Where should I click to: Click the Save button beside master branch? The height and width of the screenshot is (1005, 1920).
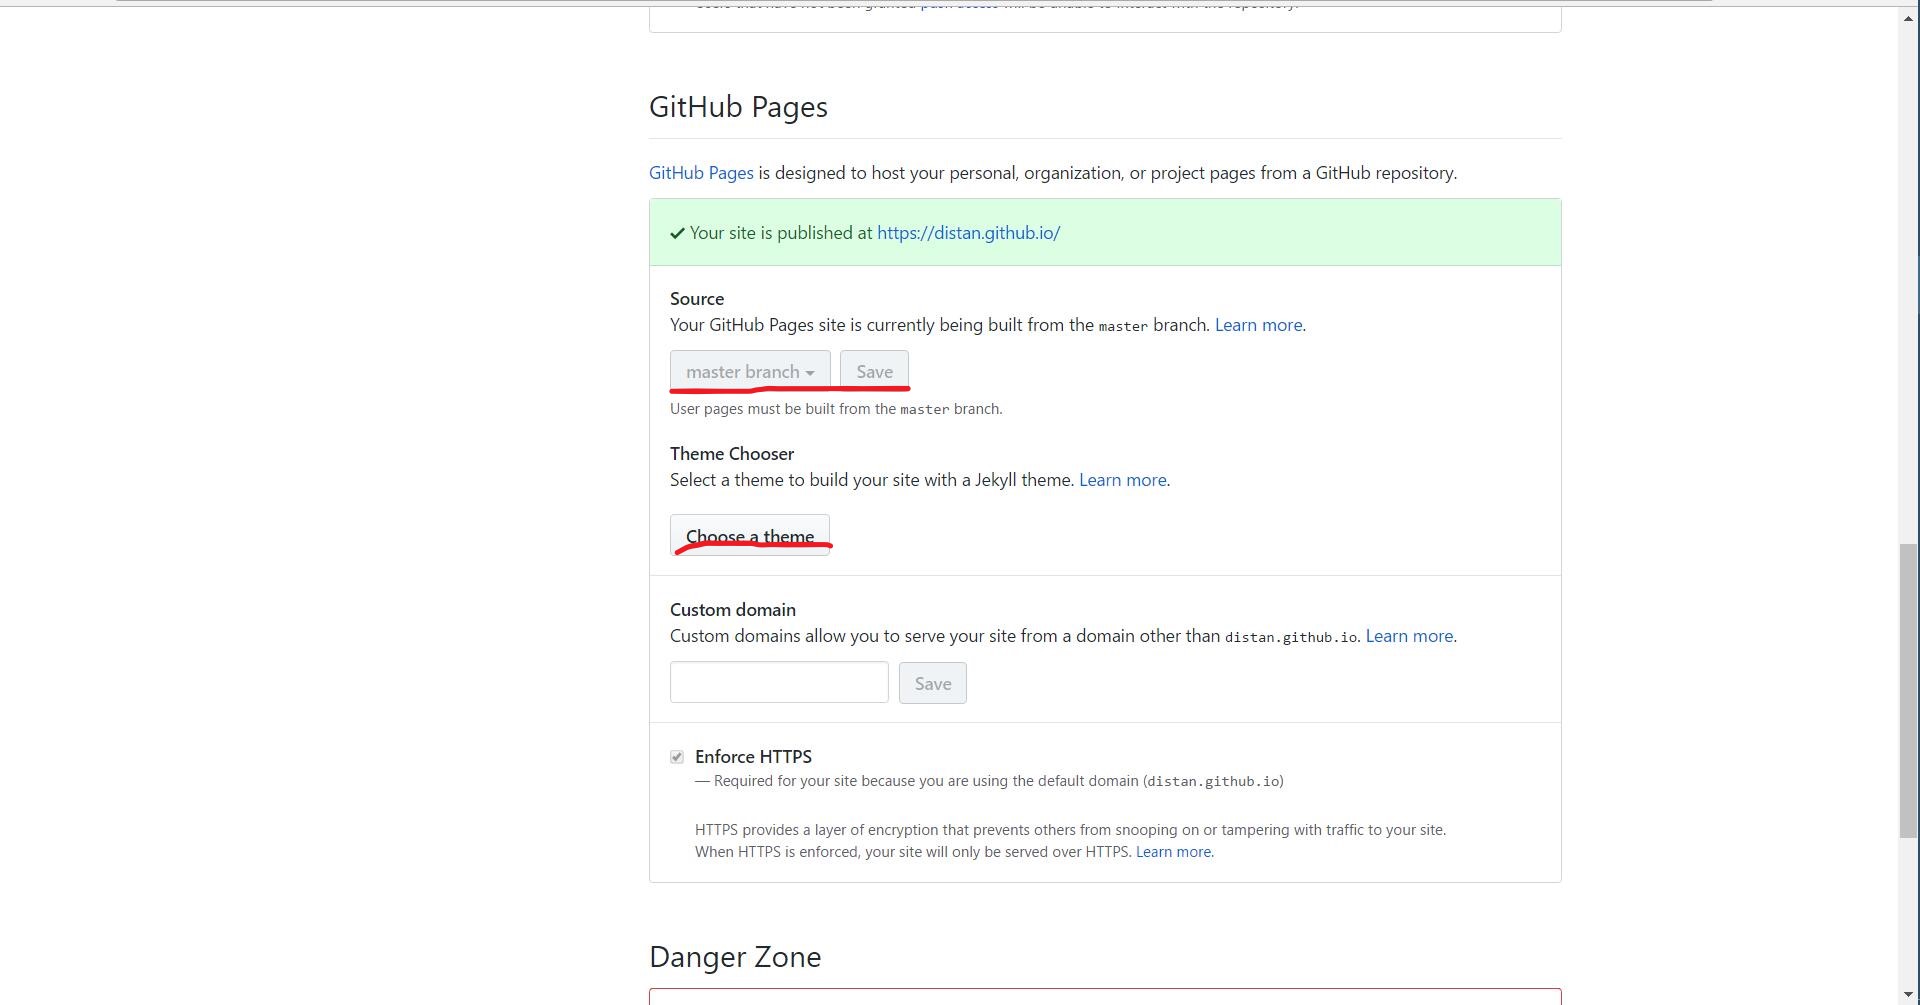pos(874,371)
